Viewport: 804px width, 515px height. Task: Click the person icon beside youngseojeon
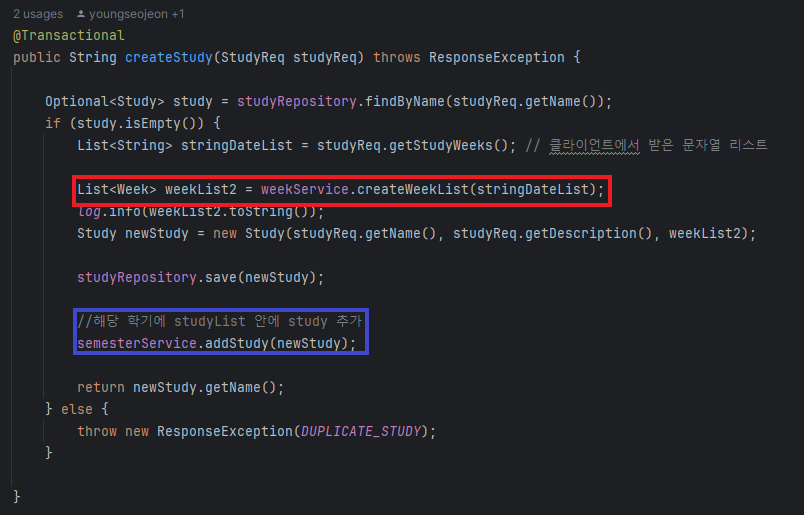pyautogui.click(x=81, y=14)
